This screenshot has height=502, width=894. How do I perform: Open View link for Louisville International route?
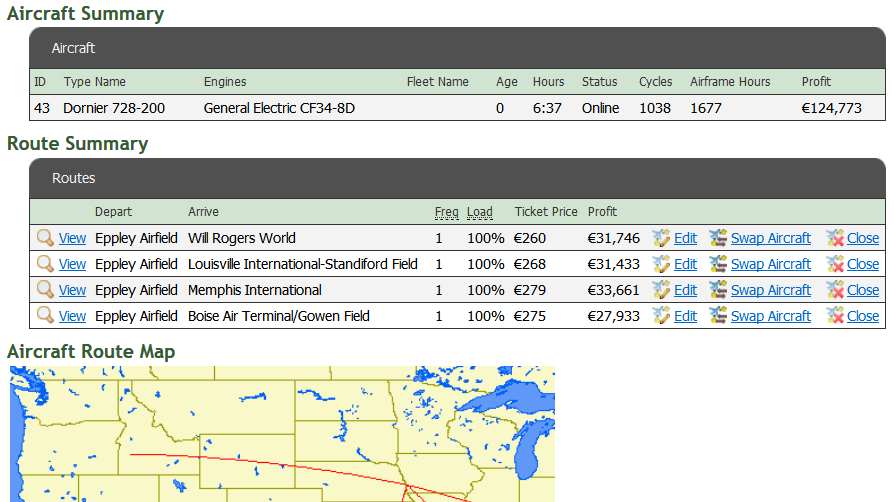tap(72, 264)
